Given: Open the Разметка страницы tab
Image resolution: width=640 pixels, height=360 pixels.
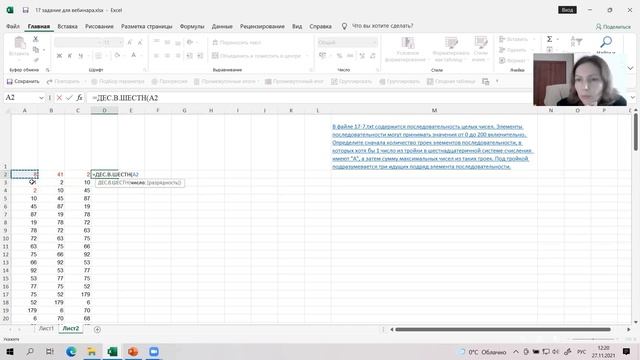Looking at the screenshot, I should pyautogui.click(x=147, y=26).
